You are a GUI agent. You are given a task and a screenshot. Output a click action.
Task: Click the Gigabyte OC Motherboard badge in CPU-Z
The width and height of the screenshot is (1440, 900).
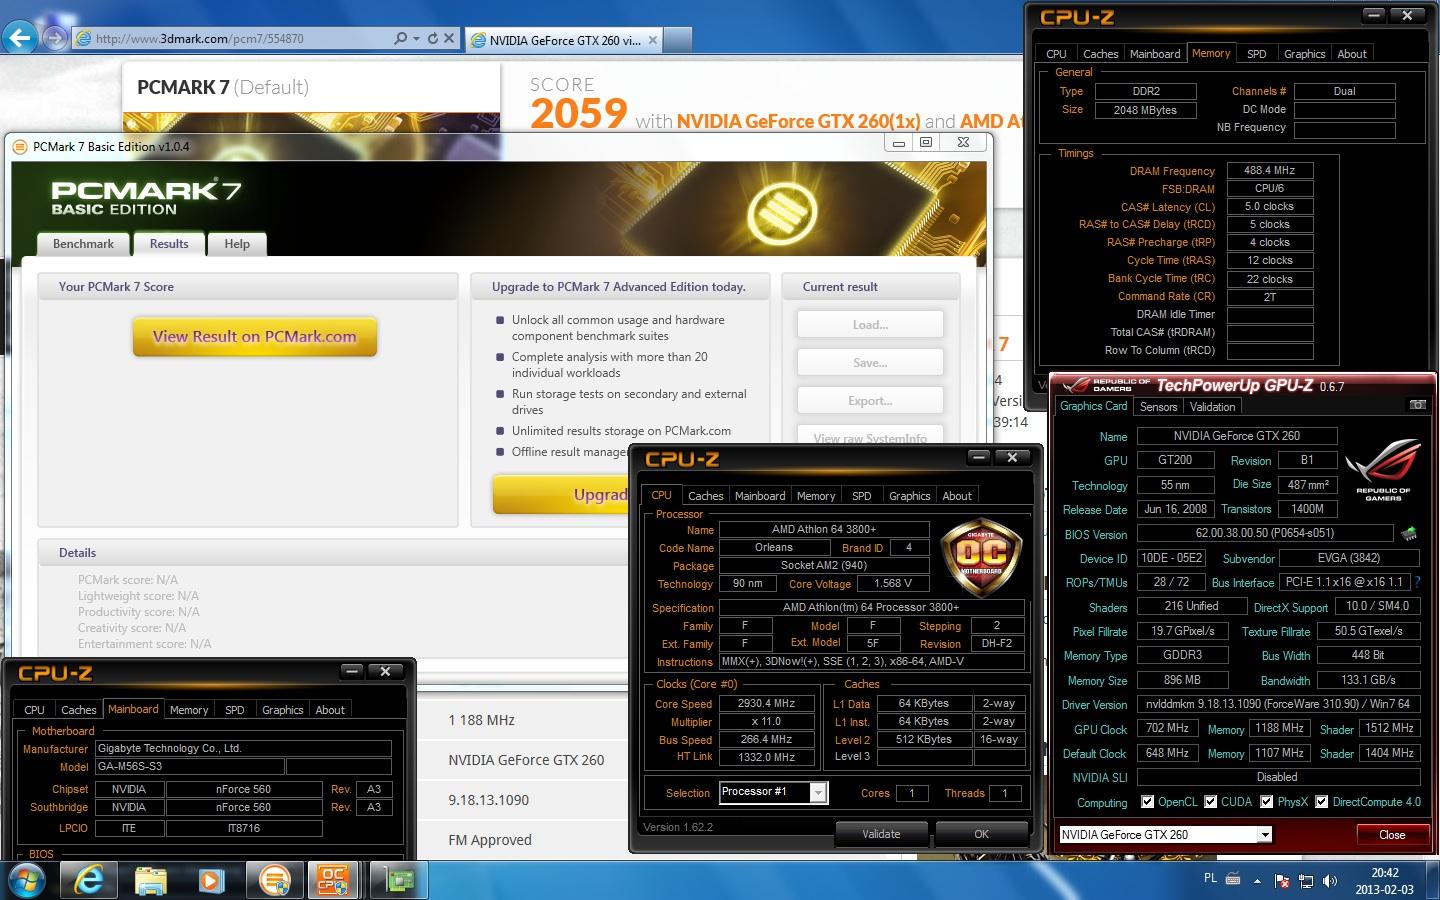coord(981,556)
